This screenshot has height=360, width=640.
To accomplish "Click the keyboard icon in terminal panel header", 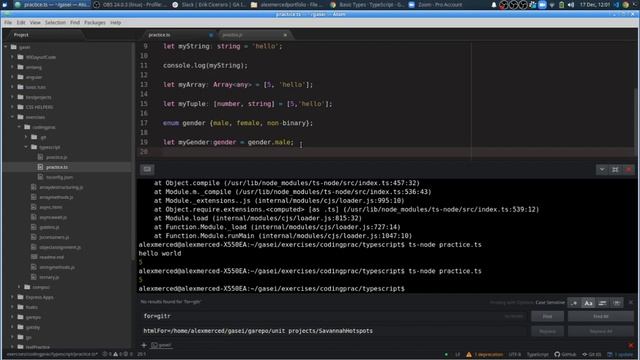I will (x=147, y=169).
